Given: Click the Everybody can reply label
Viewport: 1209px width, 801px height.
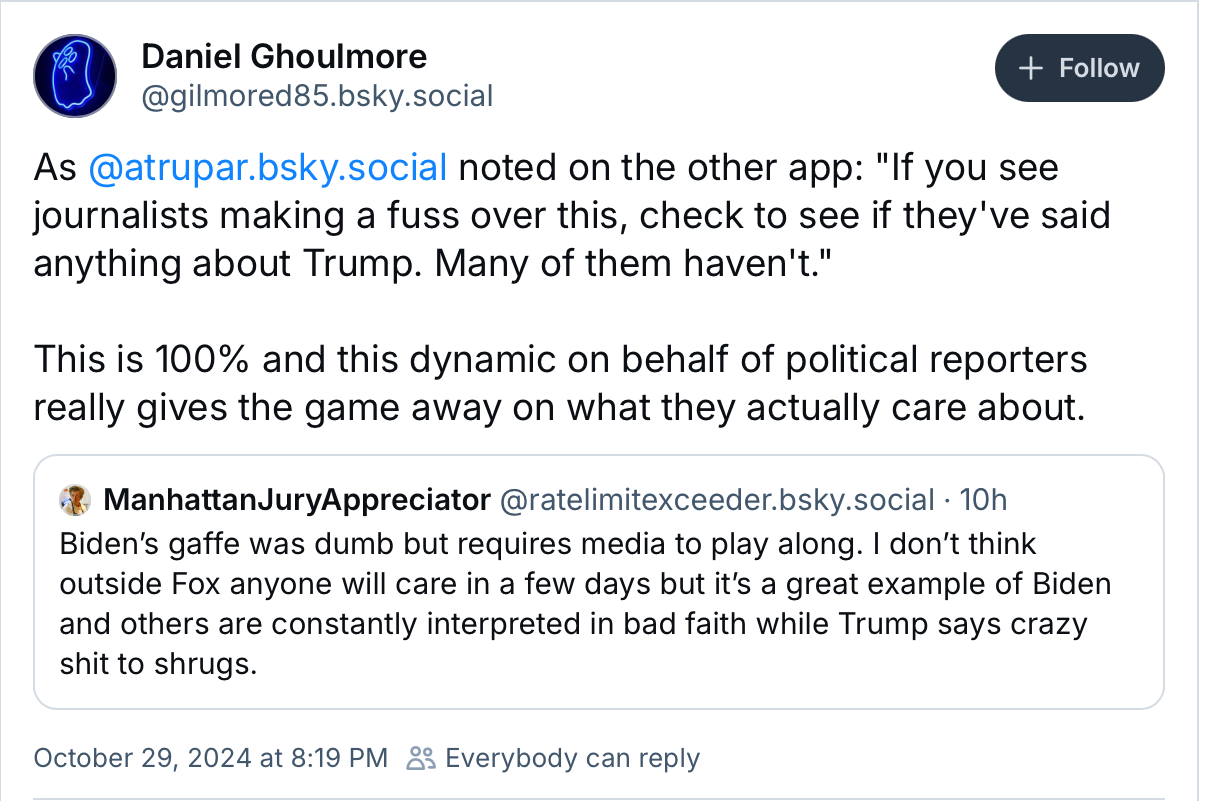Looking at the screenshot, I should tap(572, 758).
